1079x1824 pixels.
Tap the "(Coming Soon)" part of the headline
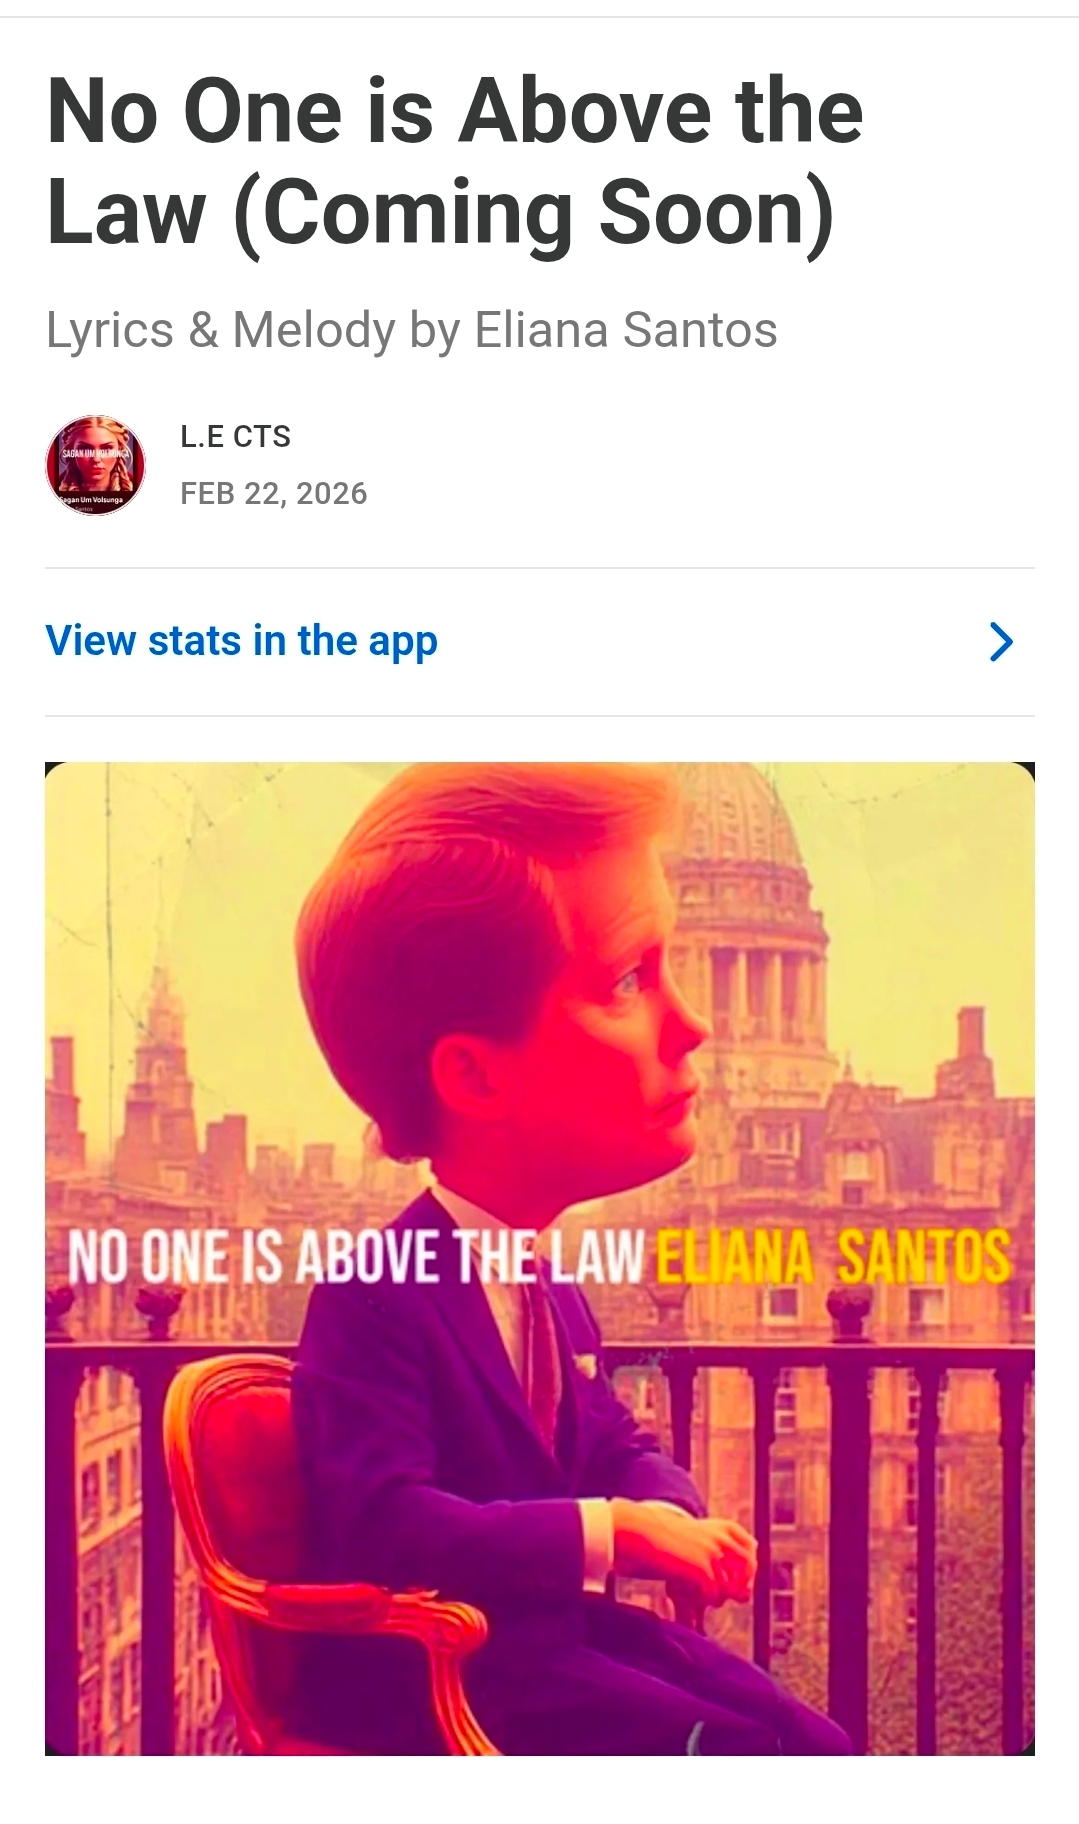[x=533, y=213]
